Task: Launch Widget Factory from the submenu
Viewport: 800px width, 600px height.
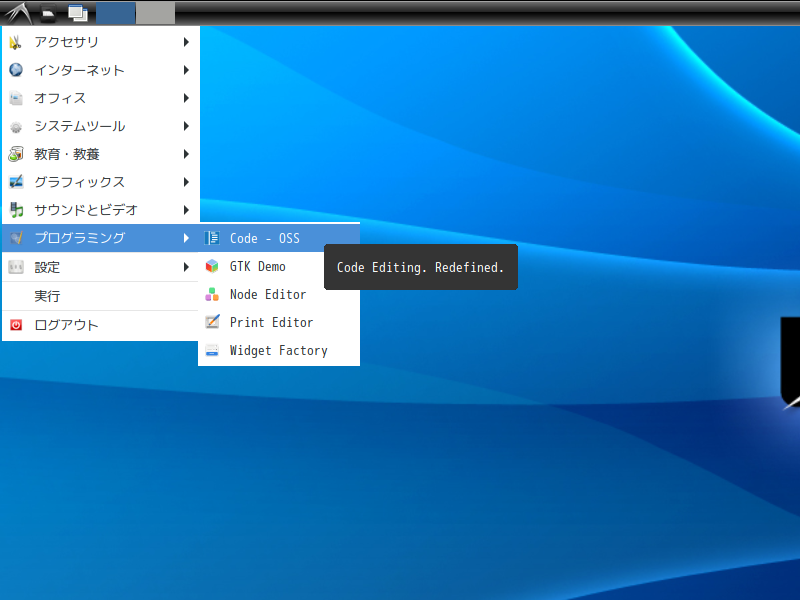Action: (x=279, y=350)
